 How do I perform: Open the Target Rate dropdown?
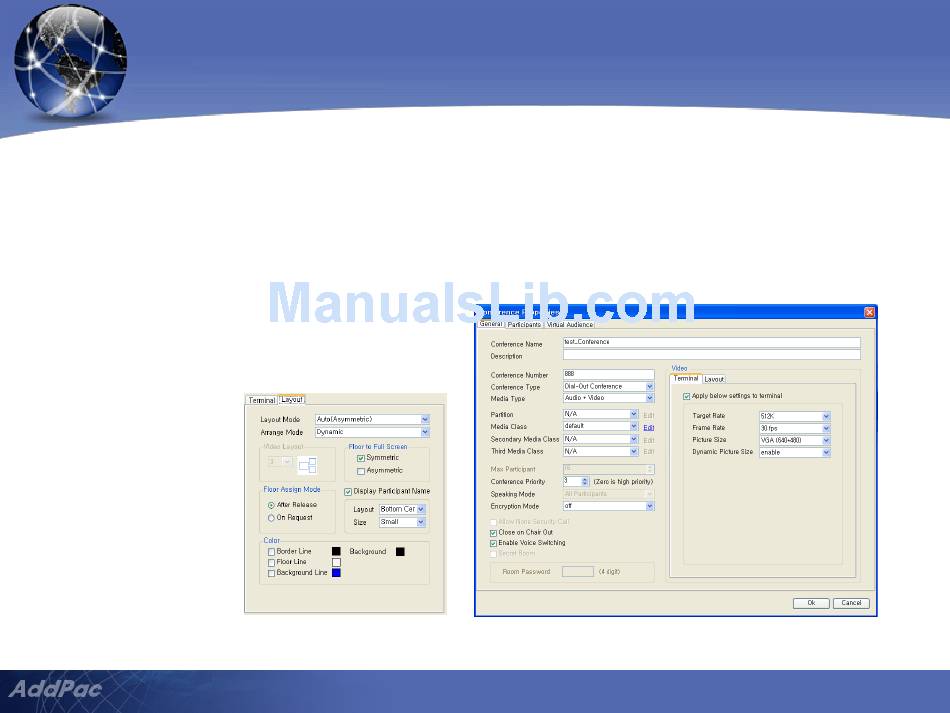click(x=795, y=416)
